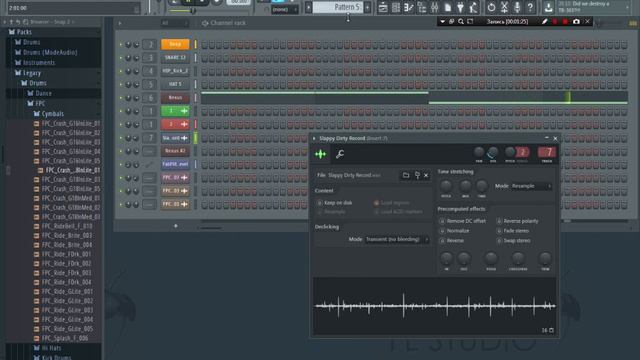Click the magnifier icon in recorder bar

click(461, 22)
